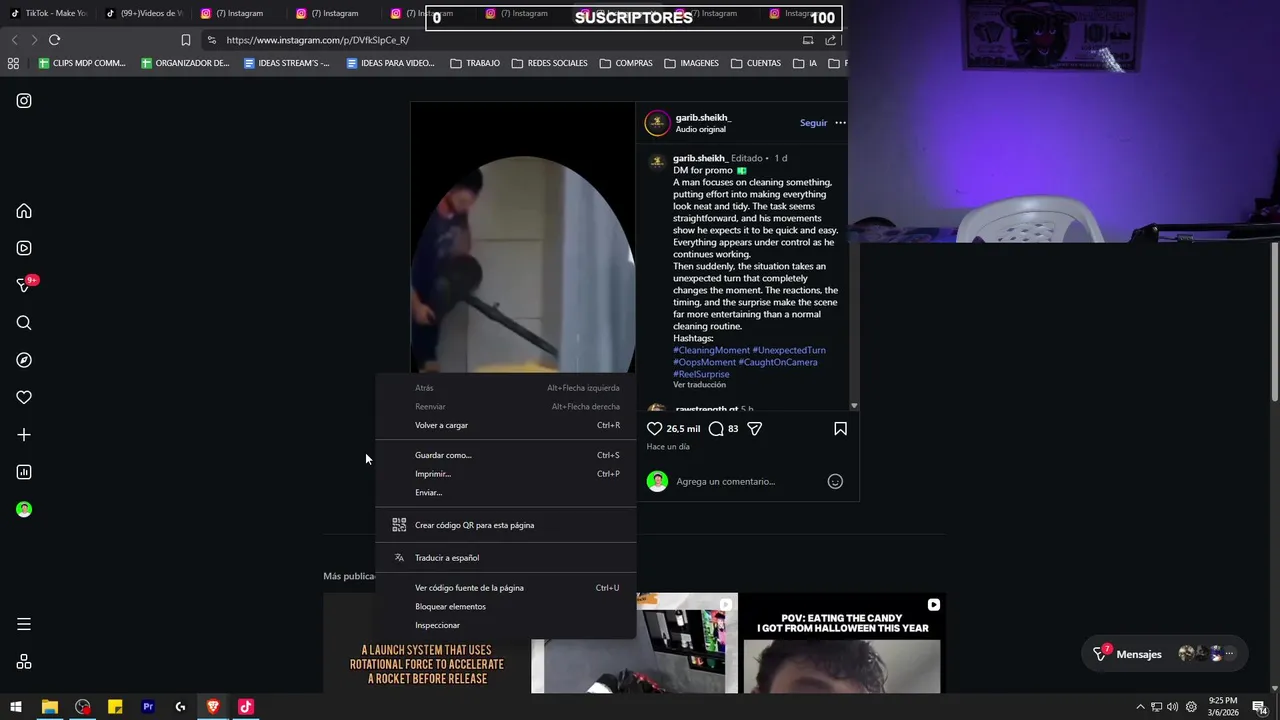This screenshot has width=1280, height=720.
Task: Open Reels icon in Instagram sidebar
Action: point(24,248)
